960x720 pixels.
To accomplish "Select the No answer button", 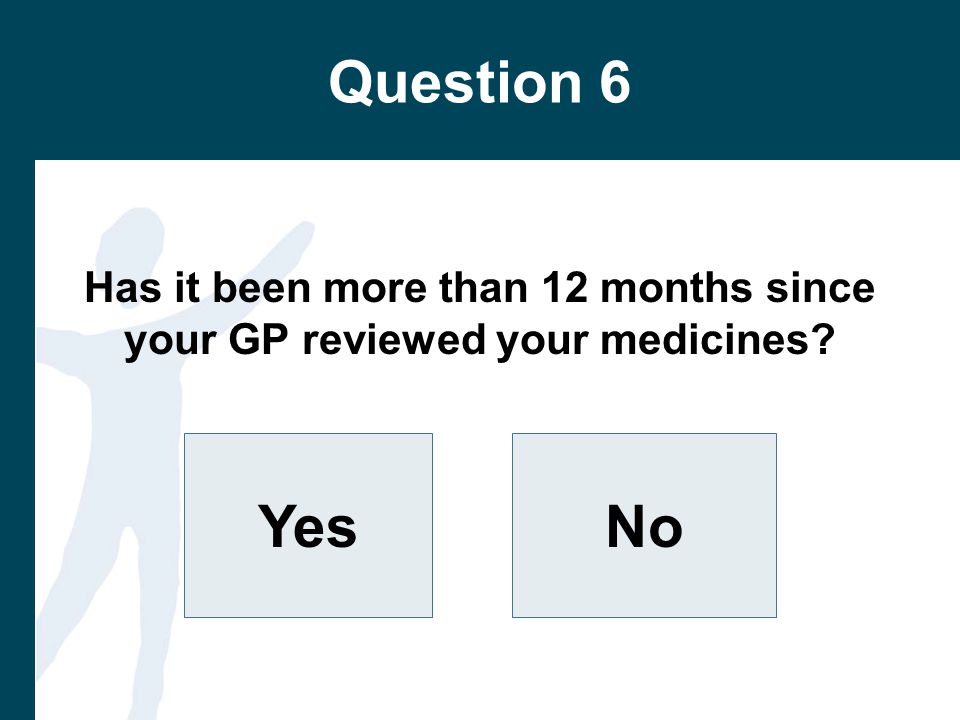I will pyautogui.click(x=644, y=525).
